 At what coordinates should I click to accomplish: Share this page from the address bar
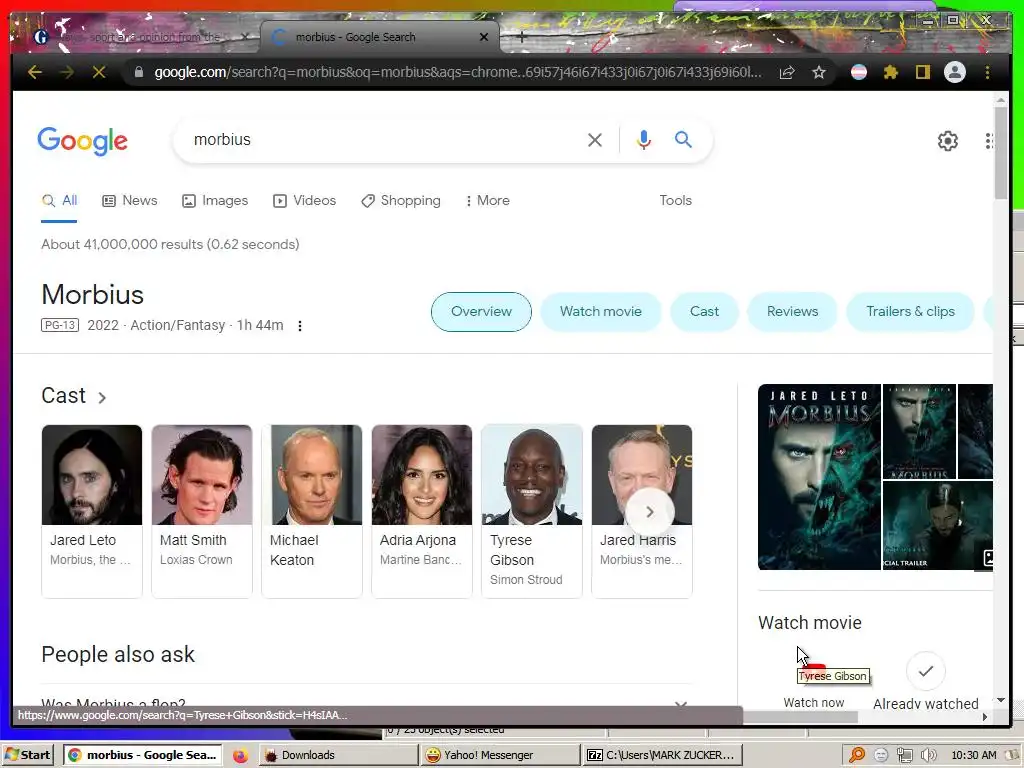coord(787,72)
